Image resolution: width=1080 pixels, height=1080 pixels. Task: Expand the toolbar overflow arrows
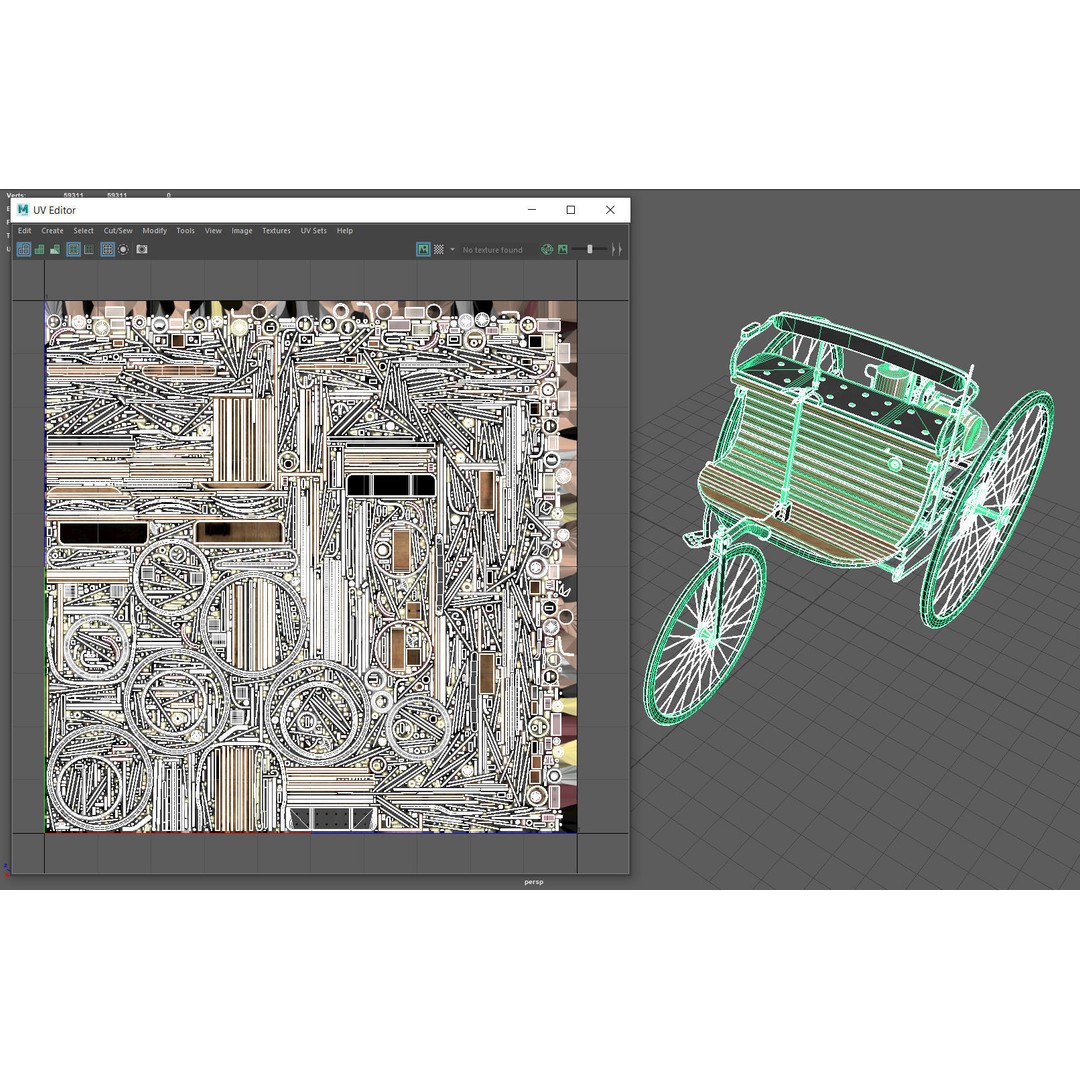616,249
